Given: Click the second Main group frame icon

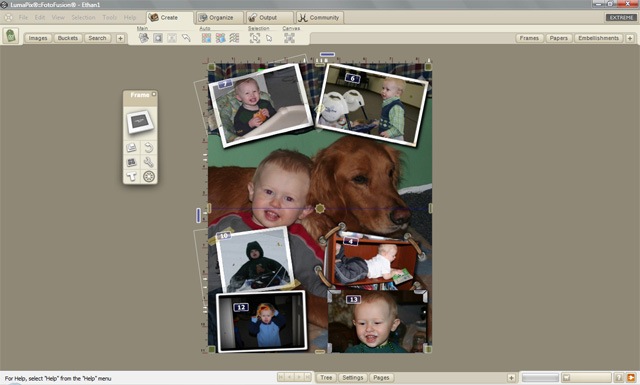Looking at the screenshot, I should (158, 38).
